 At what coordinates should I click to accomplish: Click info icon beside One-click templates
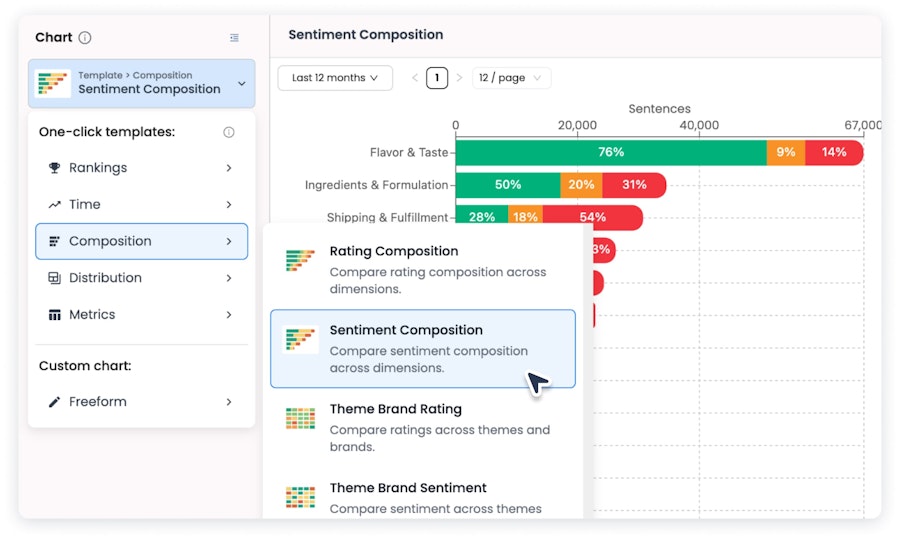coord(228,133)
